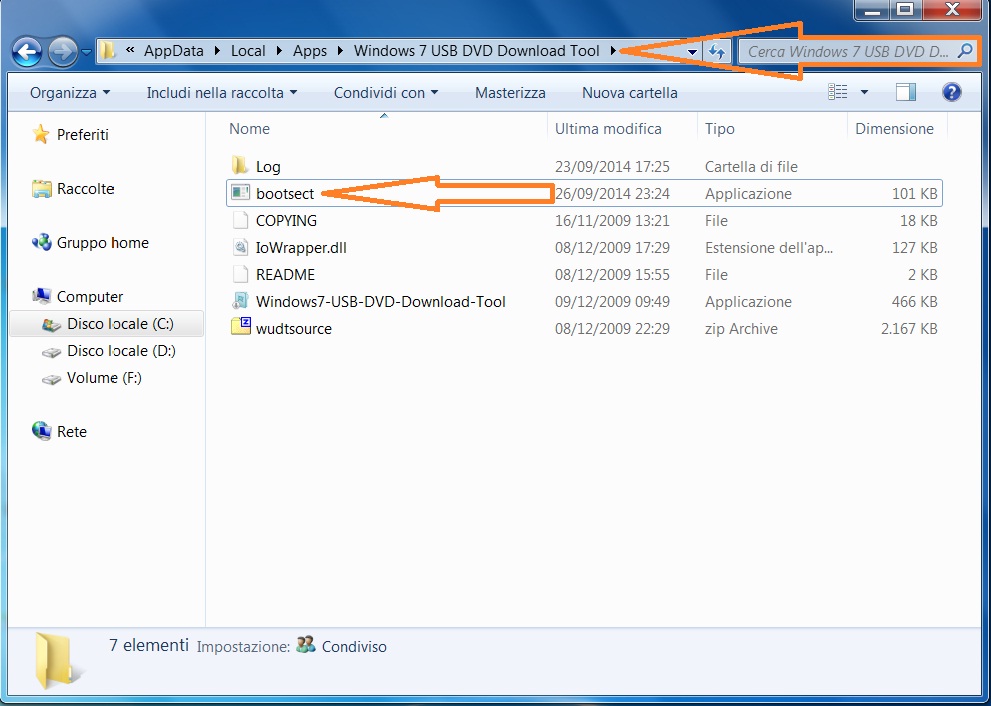Click the wudtsource zip icon
Viewport: 991px width, 706px height.
tap(241, 327)
